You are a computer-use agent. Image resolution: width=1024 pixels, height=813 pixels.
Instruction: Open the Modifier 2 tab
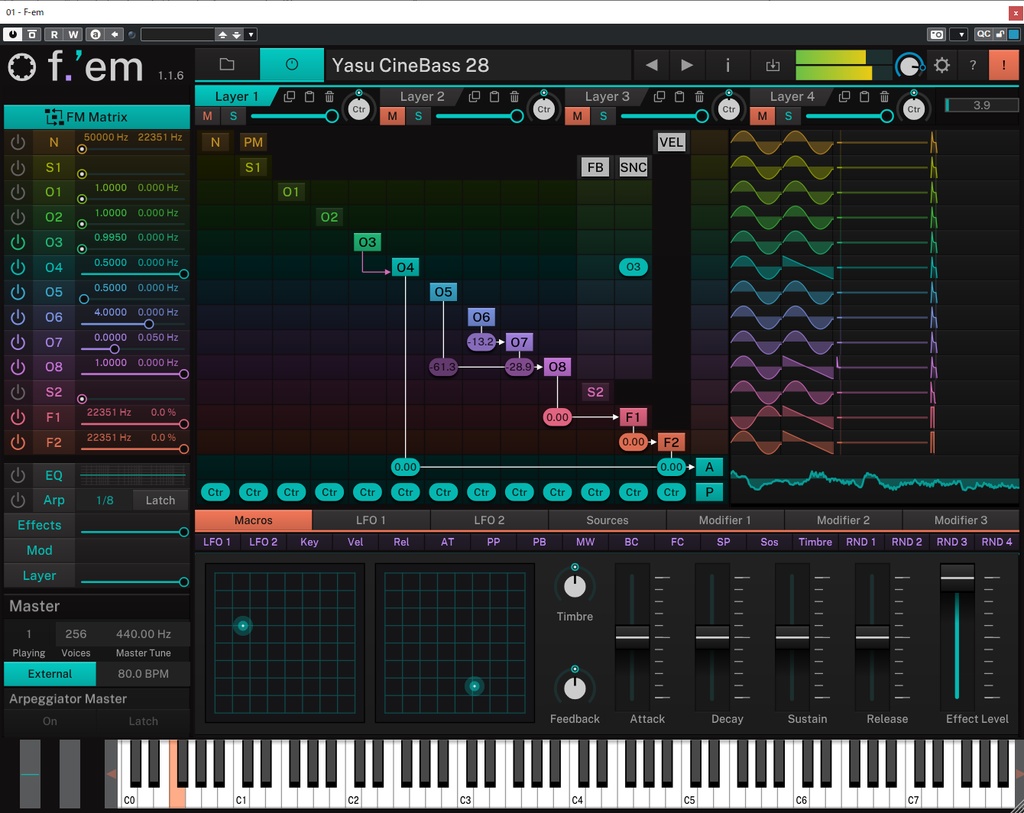pos(843,520)
